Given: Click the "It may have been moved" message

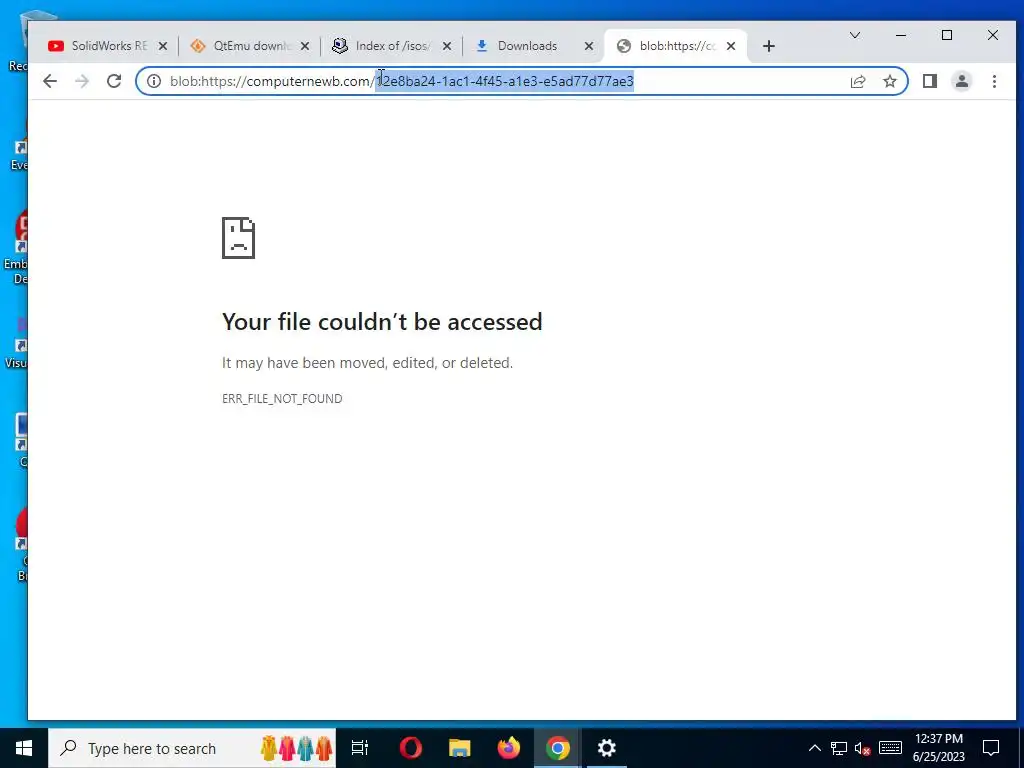Looking at the screenshot, I should pyautogui.click(x=368, y=362).
